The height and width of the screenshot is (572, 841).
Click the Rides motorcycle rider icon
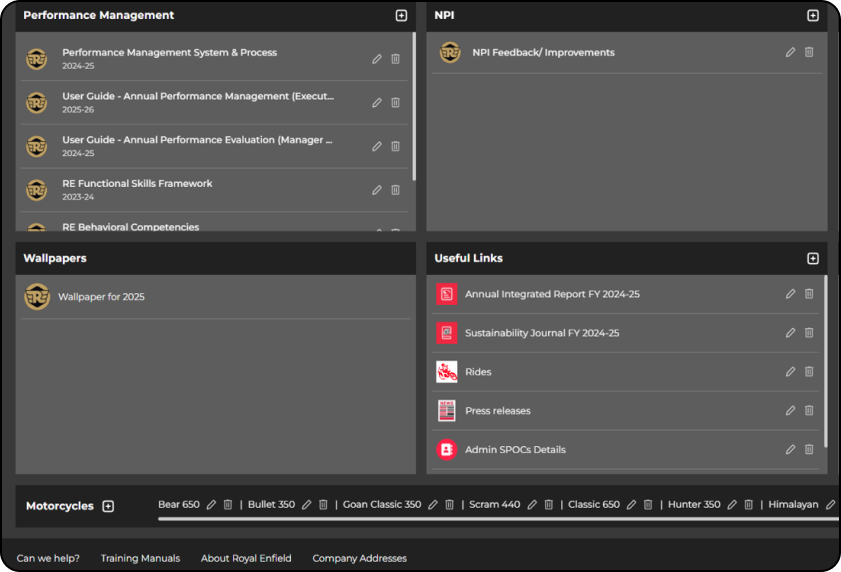447,372
